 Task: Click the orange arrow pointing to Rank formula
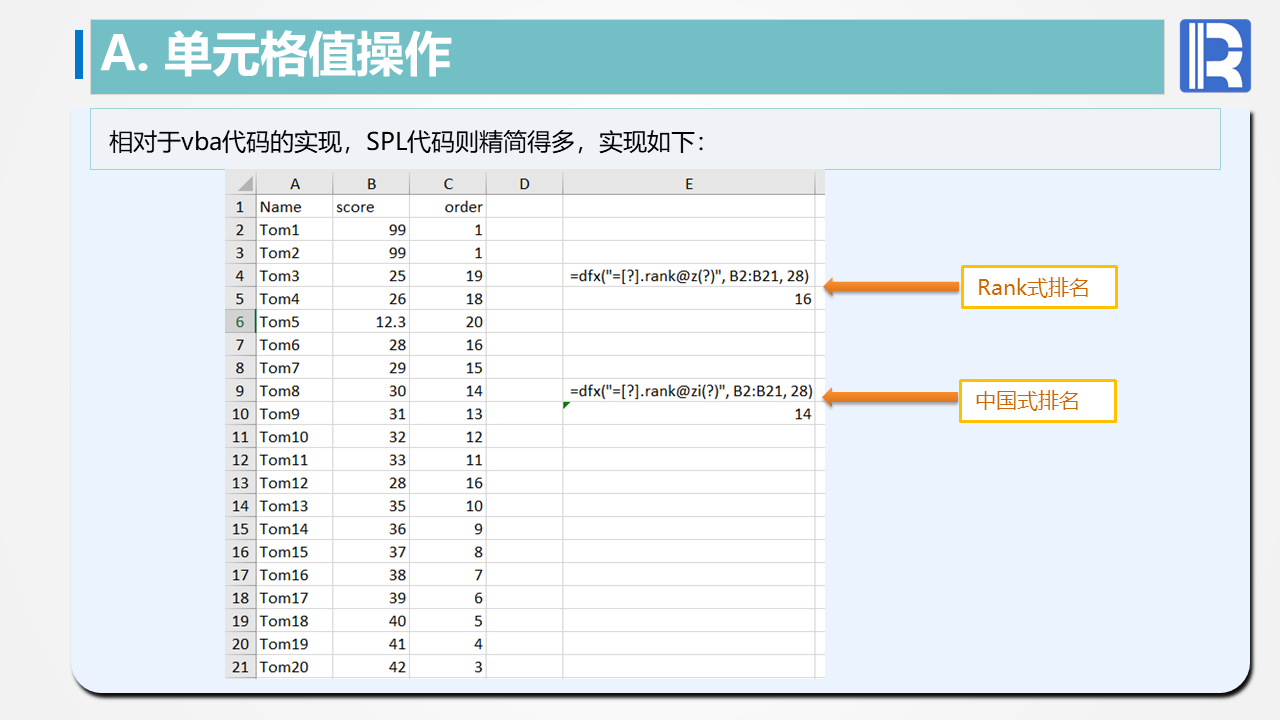887,287
